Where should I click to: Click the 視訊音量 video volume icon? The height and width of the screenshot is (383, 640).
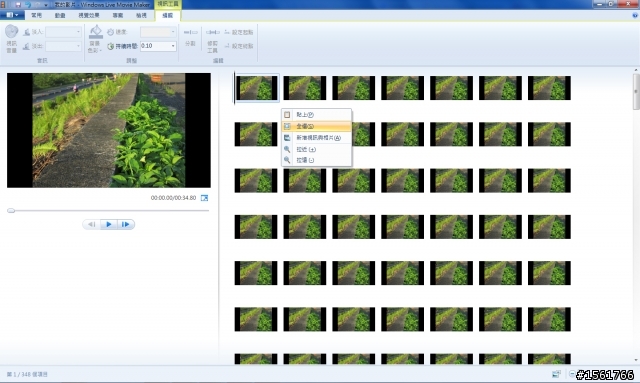(x=11, y=39)
